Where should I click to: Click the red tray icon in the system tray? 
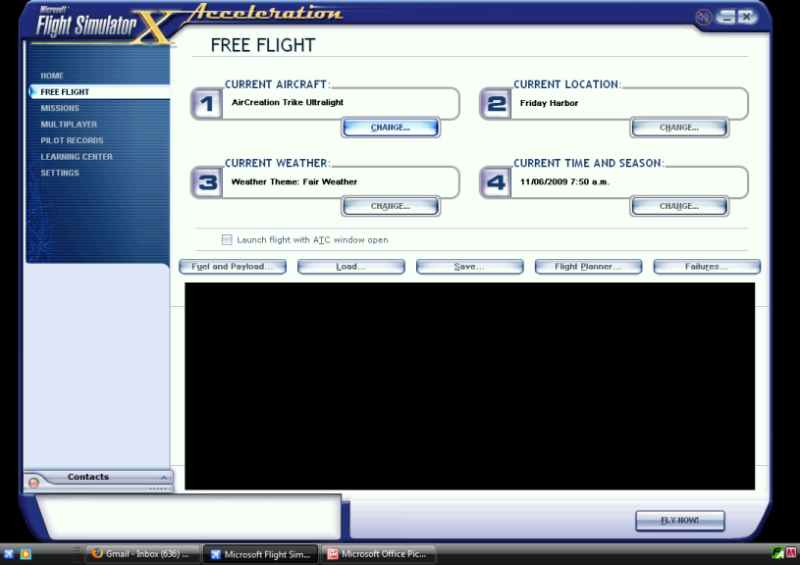coord(791,553)
